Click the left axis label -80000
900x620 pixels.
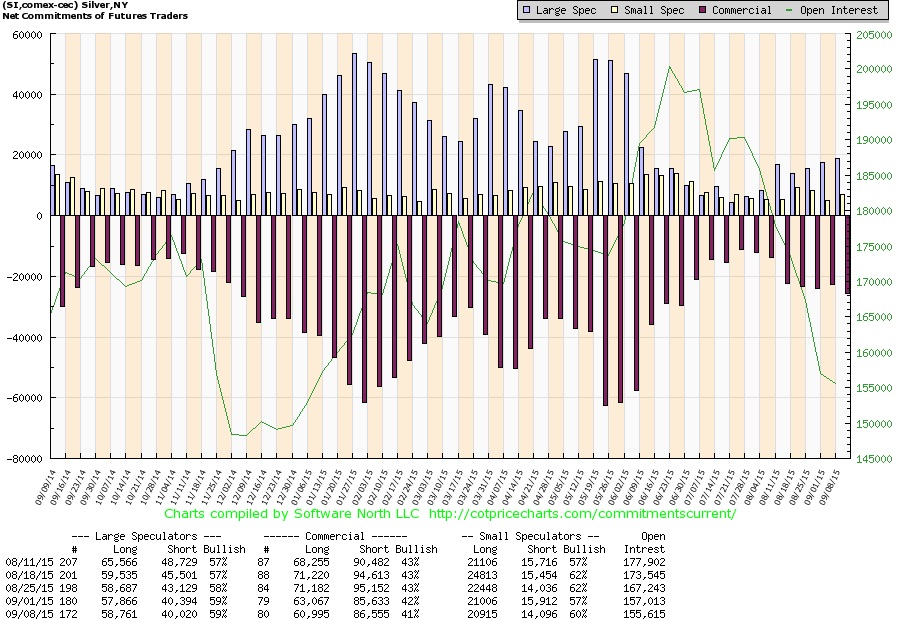pos(25,459)
